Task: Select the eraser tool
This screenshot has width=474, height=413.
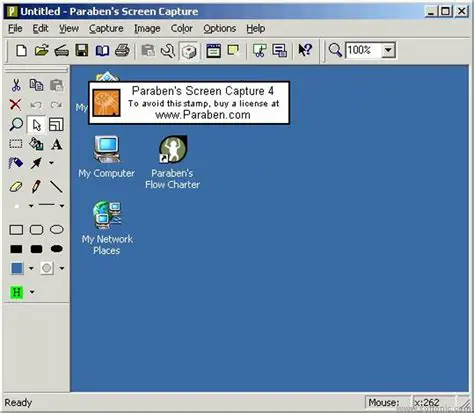Action: pos(16,187)
